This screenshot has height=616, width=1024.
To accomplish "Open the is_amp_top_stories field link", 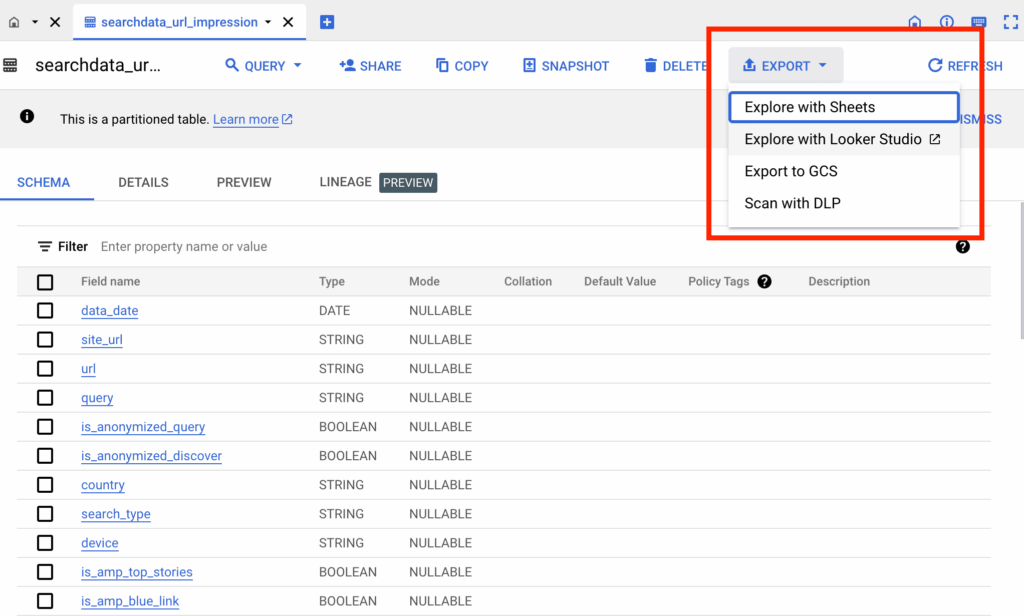I will click(x=136, y=572).
